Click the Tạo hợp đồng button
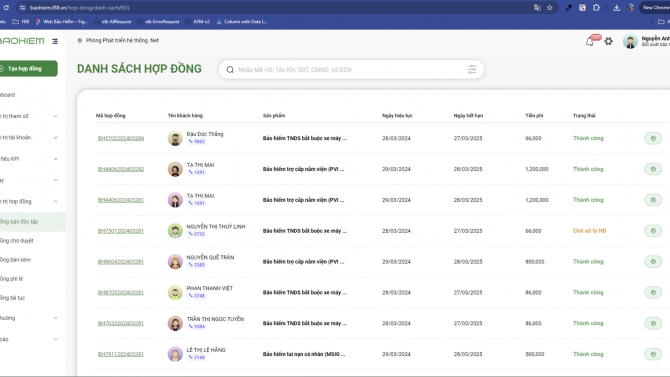 [28, 68]
